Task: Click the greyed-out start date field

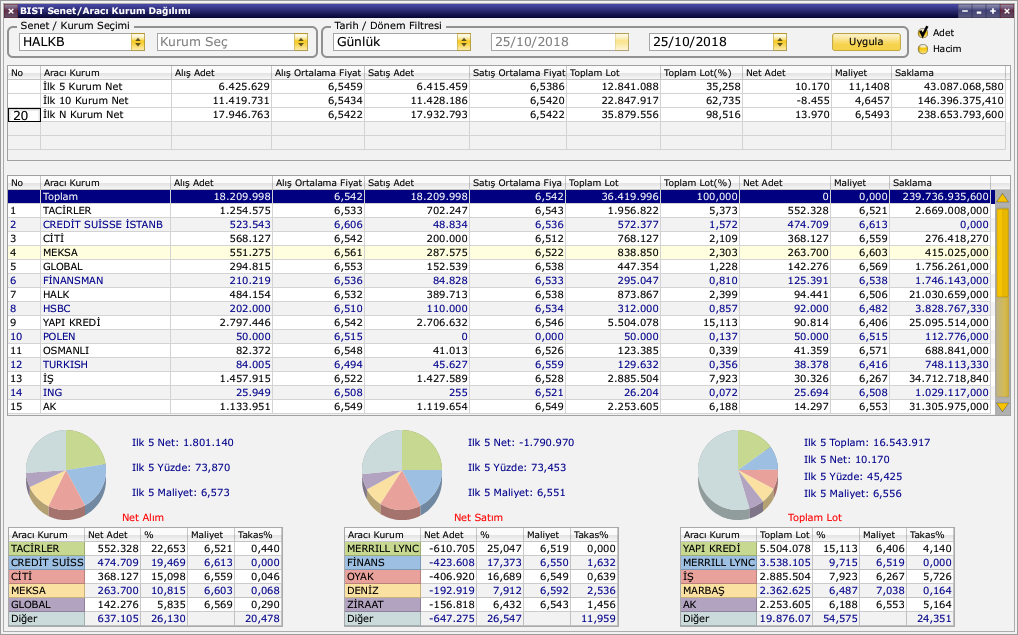Action: click(x=560, y=42)
